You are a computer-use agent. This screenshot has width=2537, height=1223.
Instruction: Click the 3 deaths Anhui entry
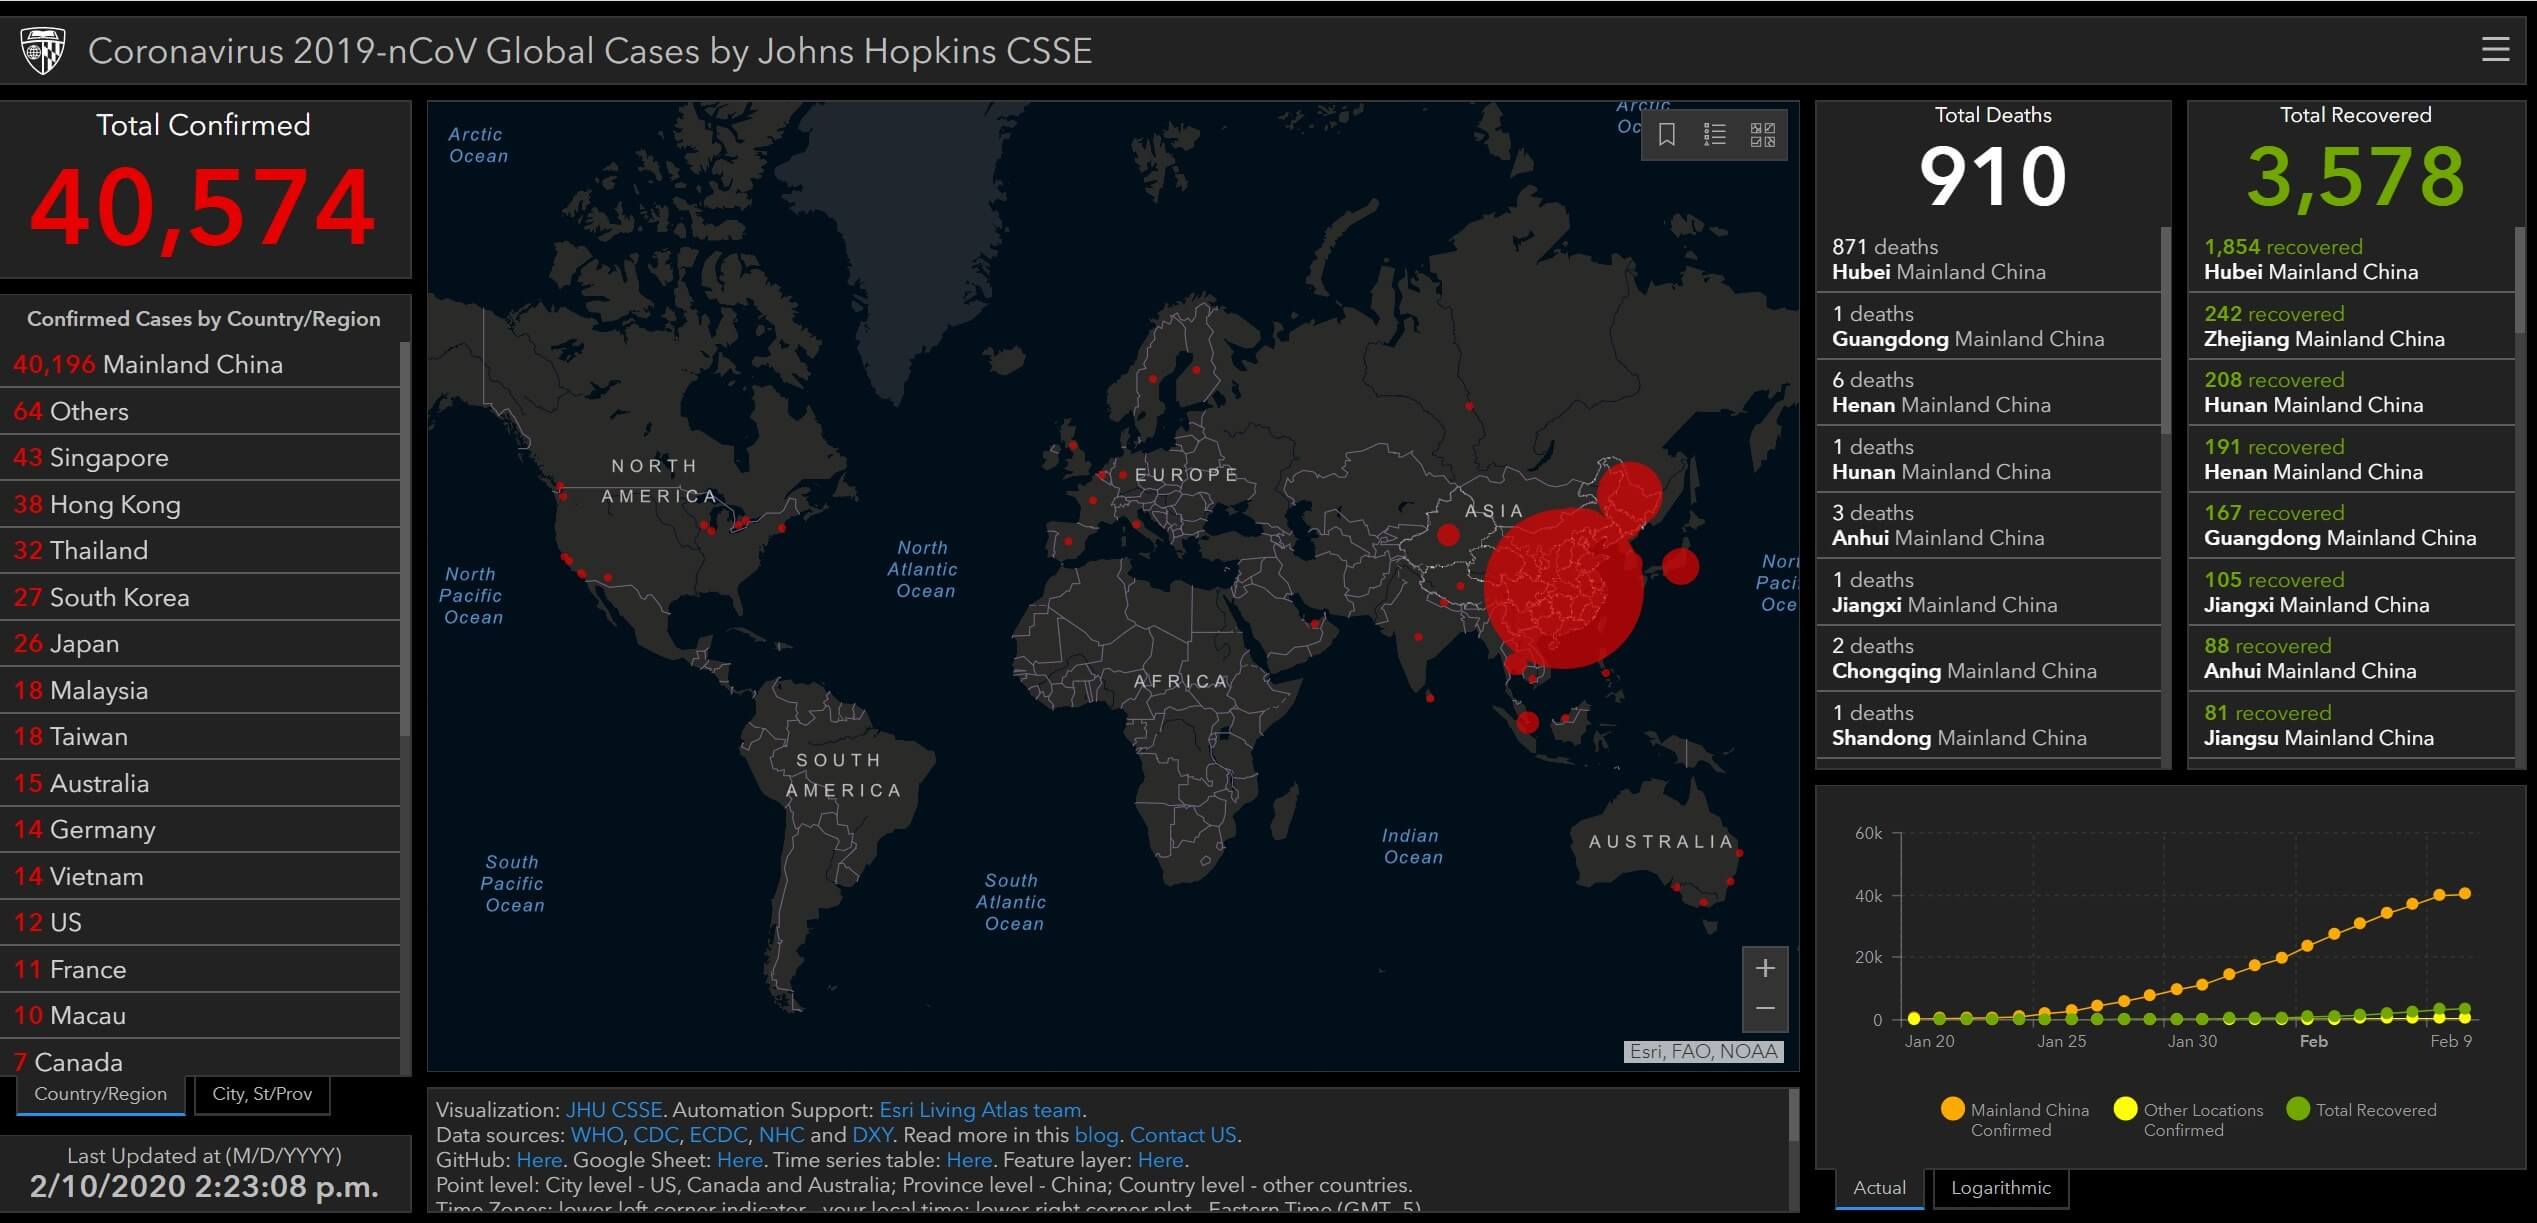pyautogui.click(x=1988, y=525)
